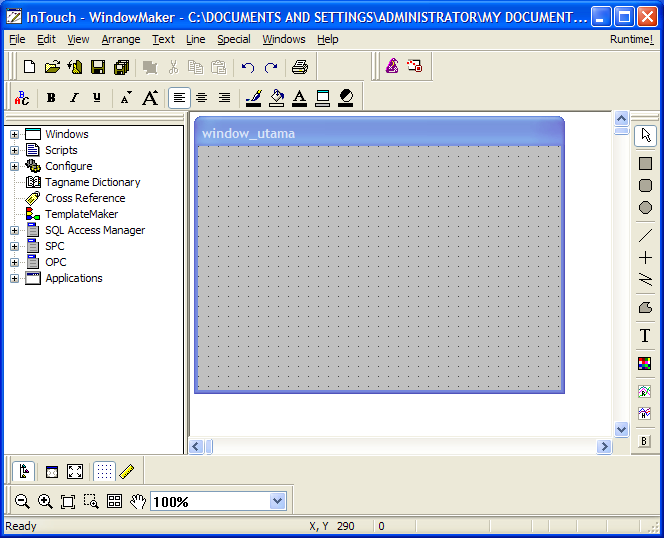Enlarge font size with large A icon
664x538 pixels.
(150, 98)
